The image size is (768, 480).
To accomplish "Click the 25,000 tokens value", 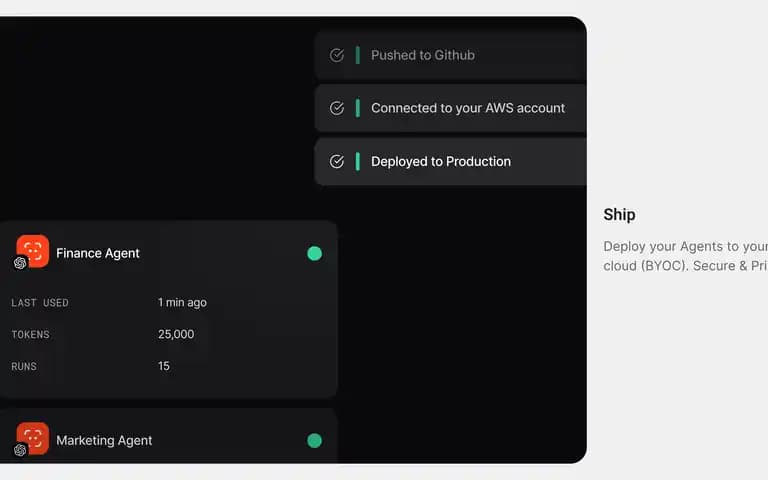I will [176, 334].
